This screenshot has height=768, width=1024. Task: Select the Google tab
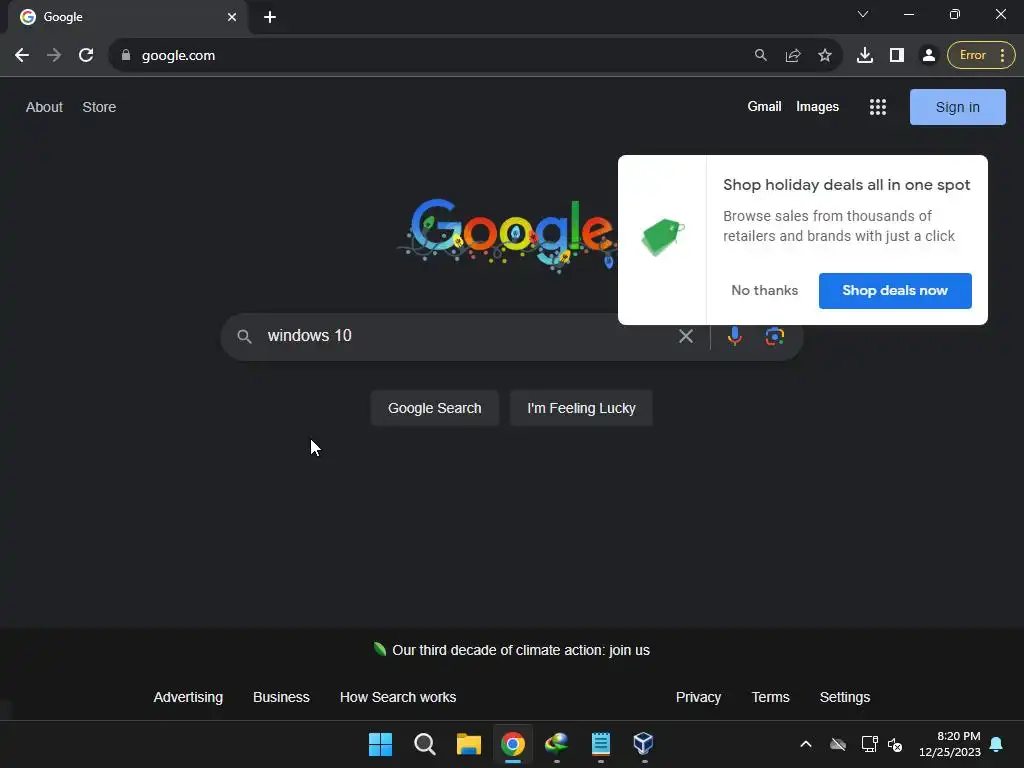(x=128, y=17)
